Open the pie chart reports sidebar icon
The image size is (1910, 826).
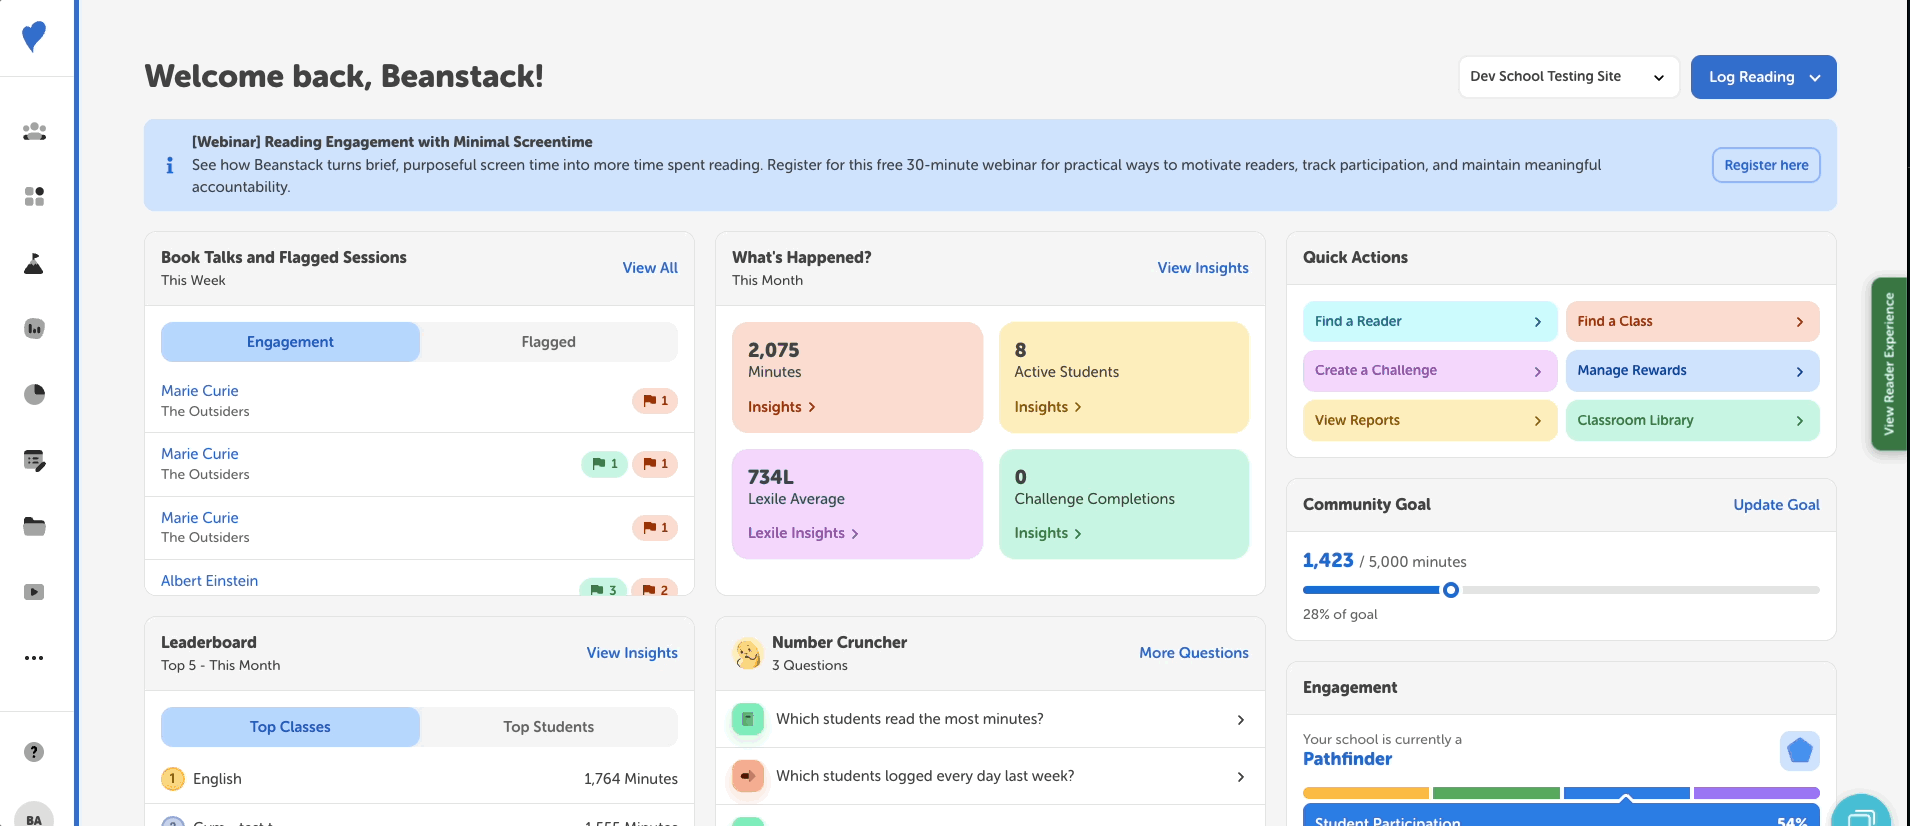pyautogui.click(x=34, y=394)
